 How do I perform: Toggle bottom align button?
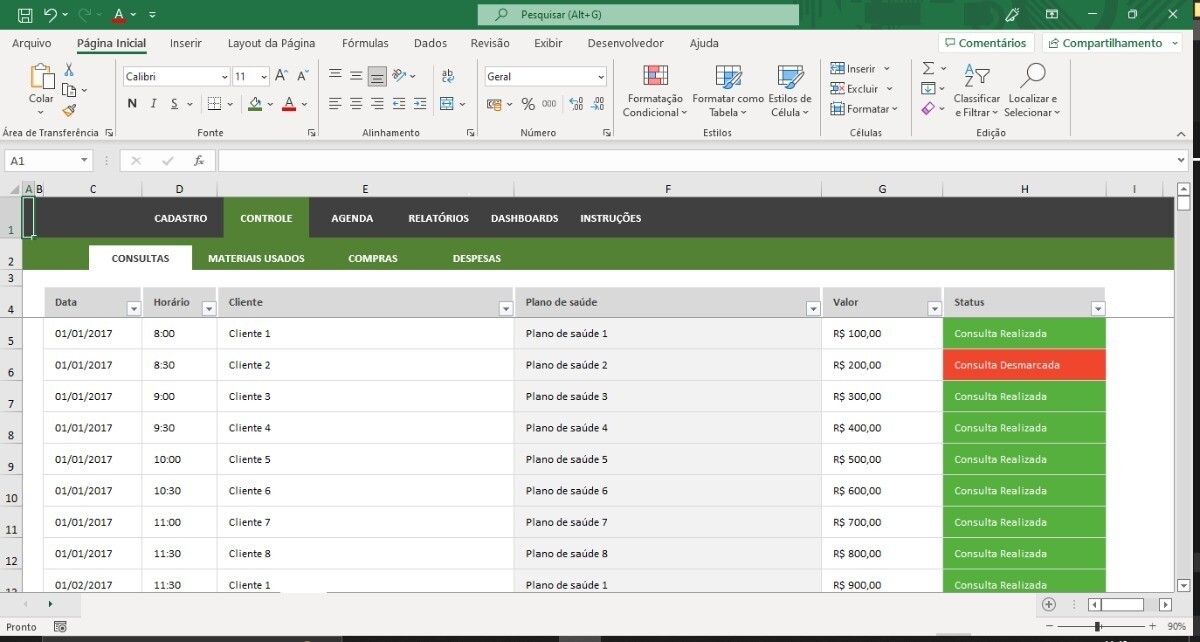tap(377, 76)
